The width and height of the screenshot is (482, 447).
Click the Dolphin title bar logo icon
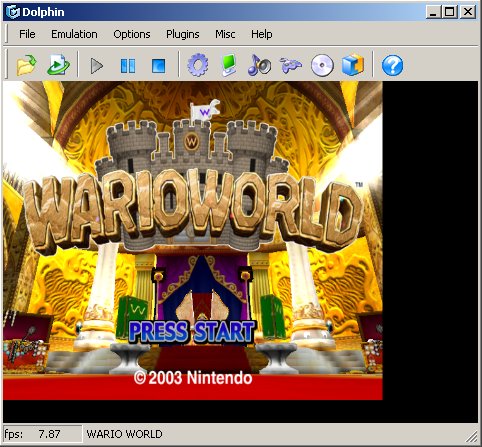13,12
